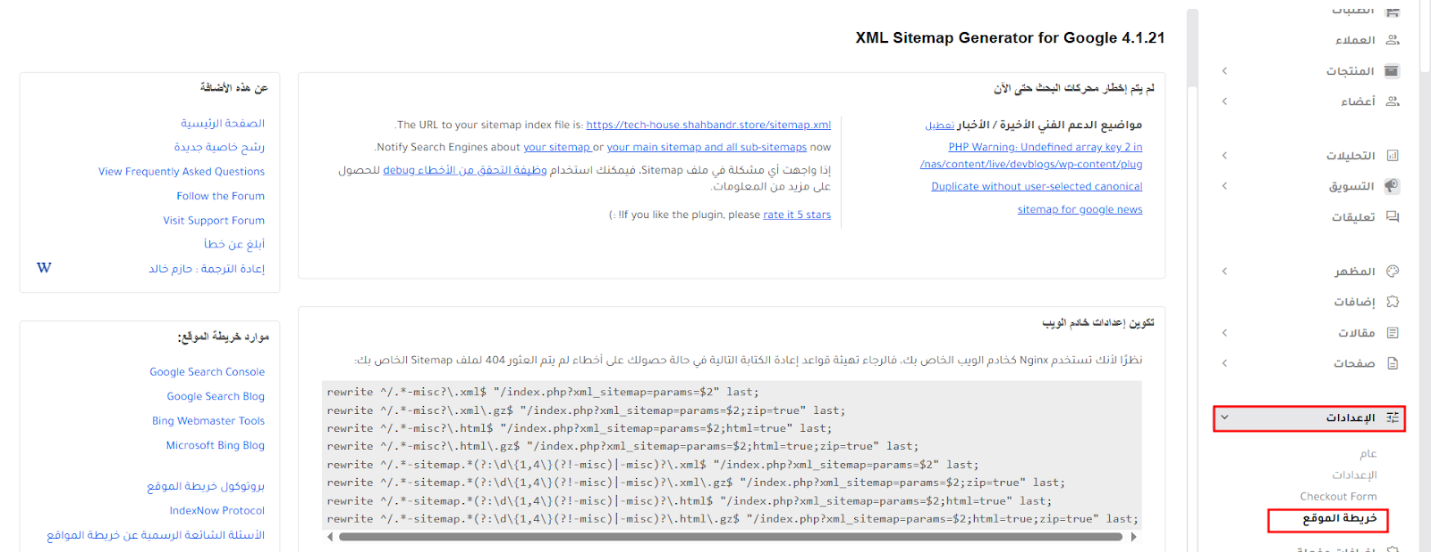Click the Plugins (إضافات) puzzle icon
Viewport: 1431px width, 552px height.
[1392, 302]
